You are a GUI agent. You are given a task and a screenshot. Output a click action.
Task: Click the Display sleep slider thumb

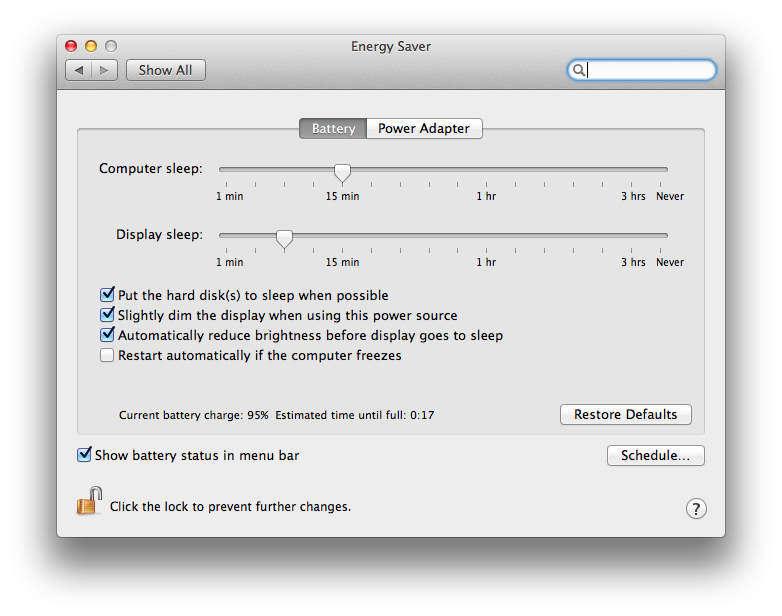[x=284, y=238]
